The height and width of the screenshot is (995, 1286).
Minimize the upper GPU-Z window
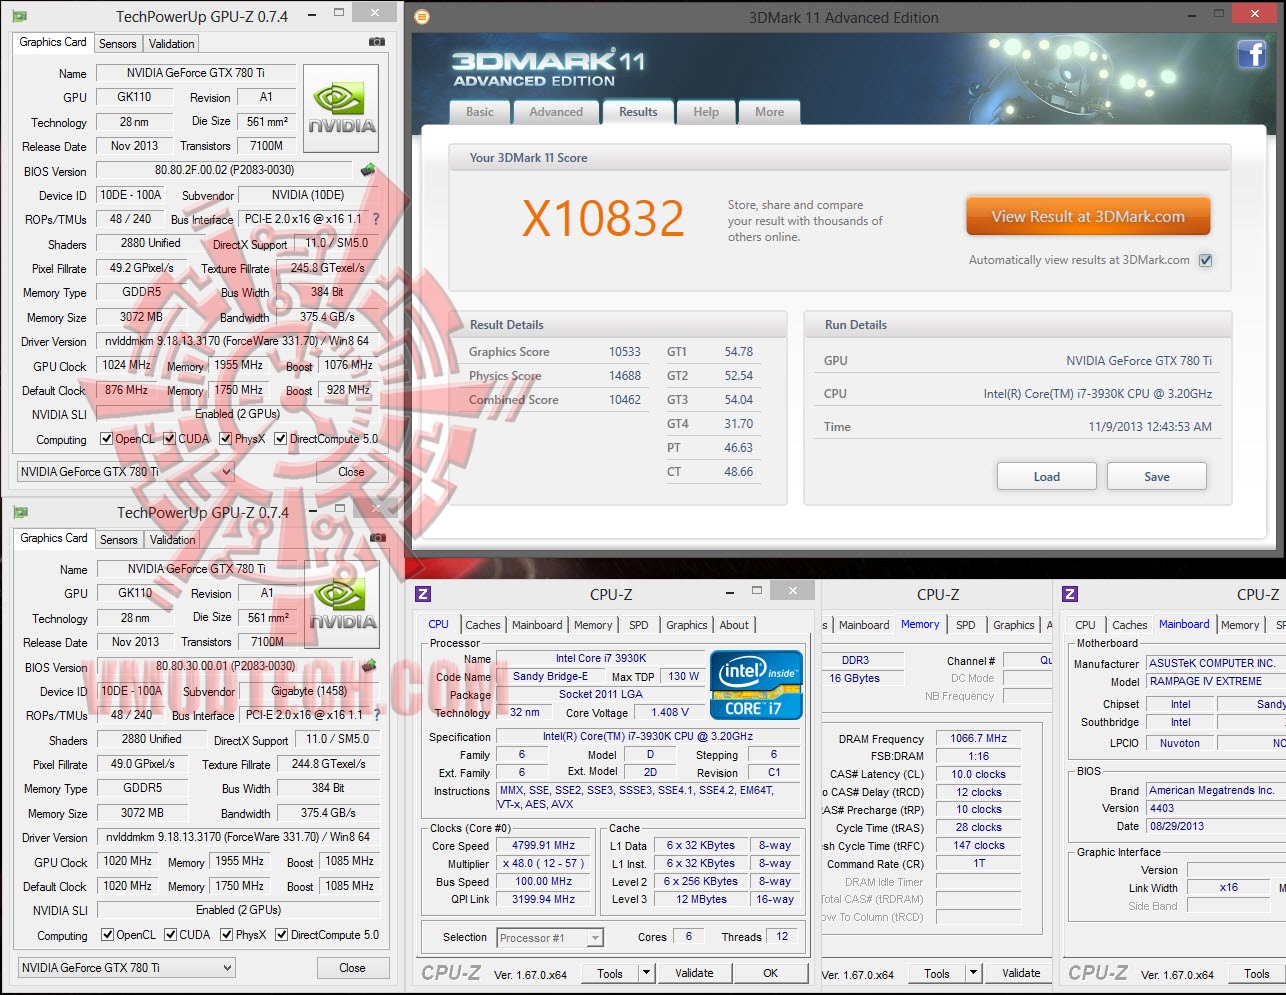[314, 14]
